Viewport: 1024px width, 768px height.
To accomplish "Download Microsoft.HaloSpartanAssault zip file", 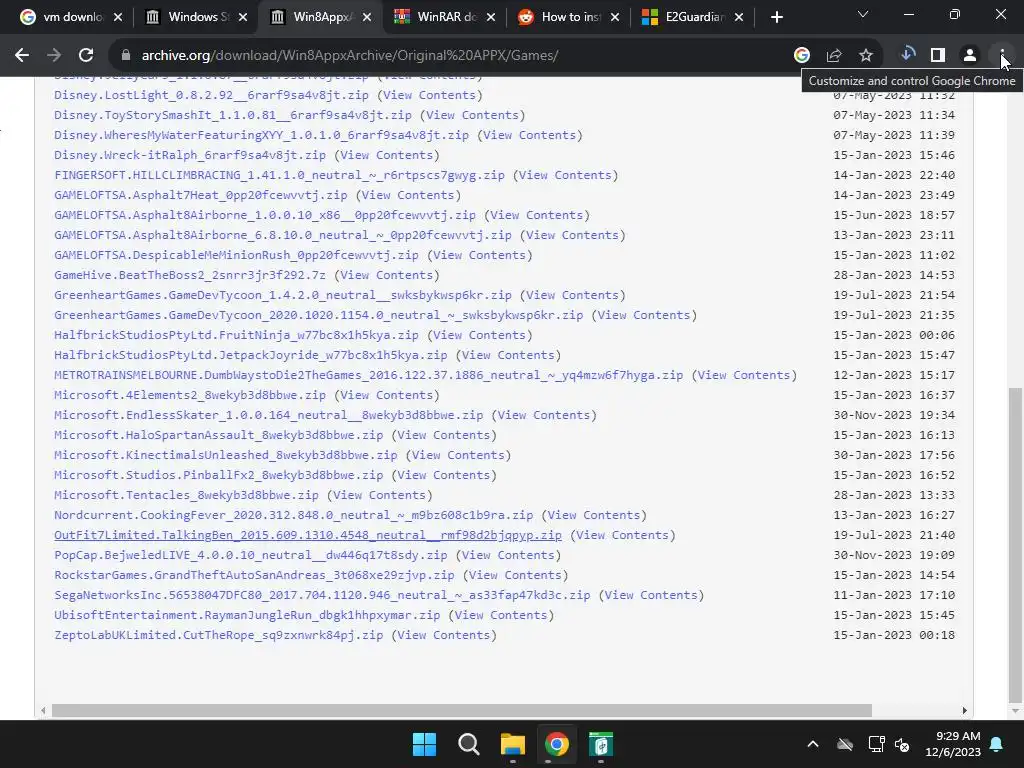I will pyautogui.click(x=219, y=436).
